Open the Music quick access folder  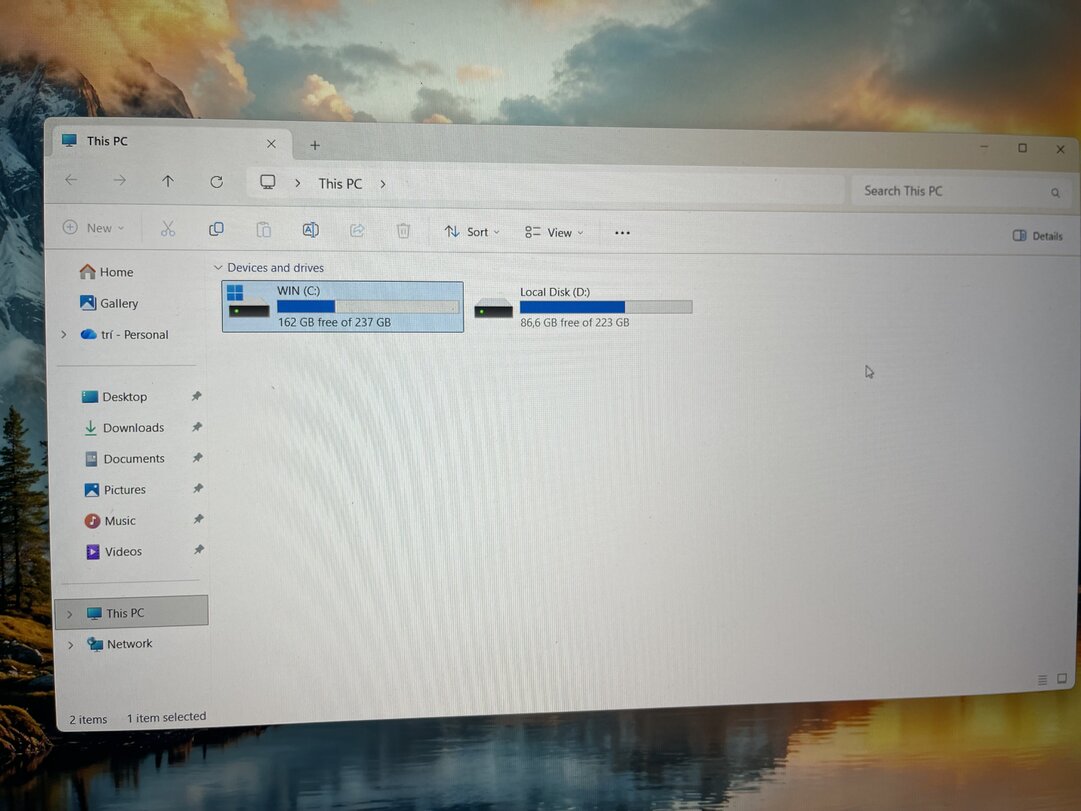click(x=110, y=521)
